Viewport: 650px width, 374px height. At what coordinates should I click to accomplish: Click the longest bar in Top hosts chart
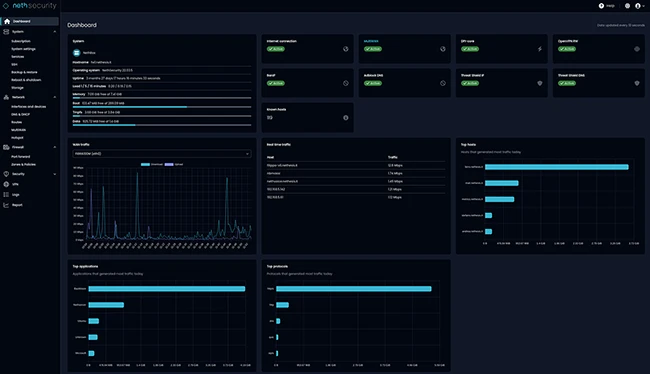(x=557, y=167)
